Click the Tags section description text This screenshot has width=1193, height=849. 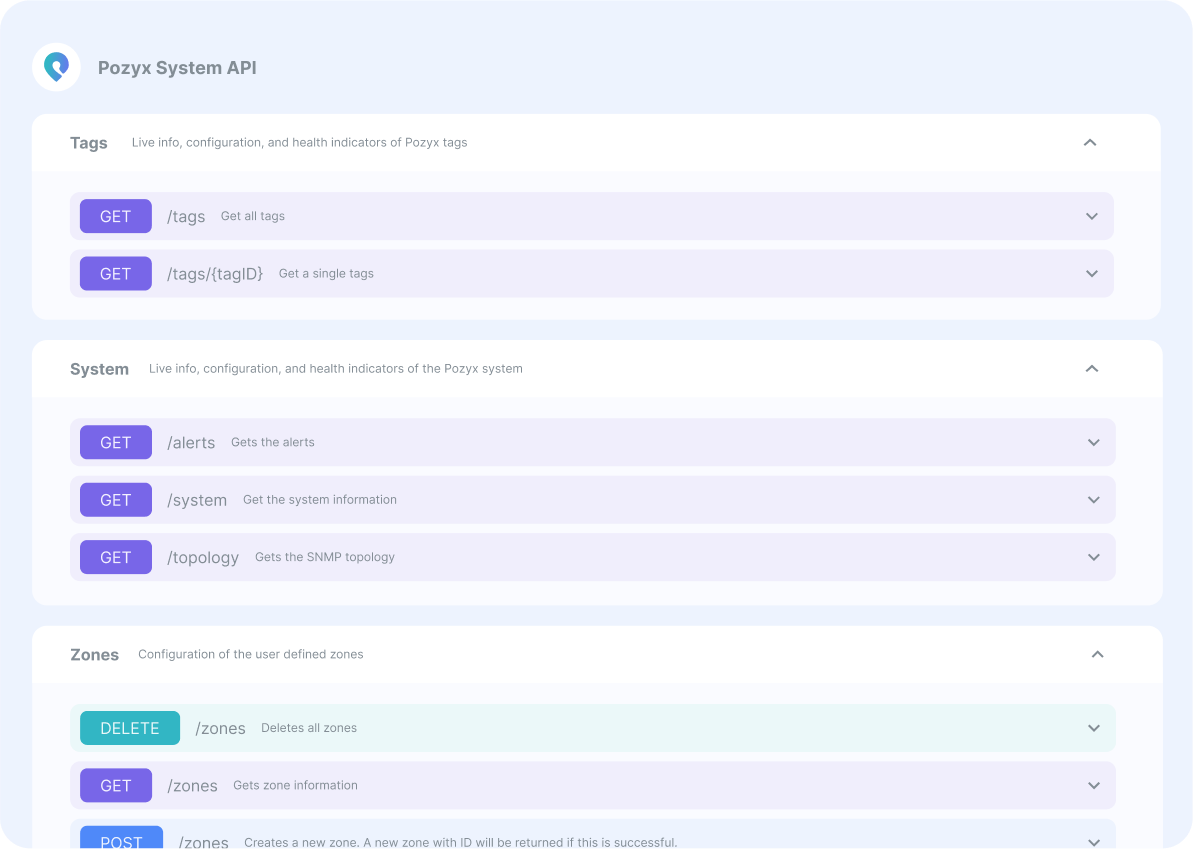[x=299, y=142]
